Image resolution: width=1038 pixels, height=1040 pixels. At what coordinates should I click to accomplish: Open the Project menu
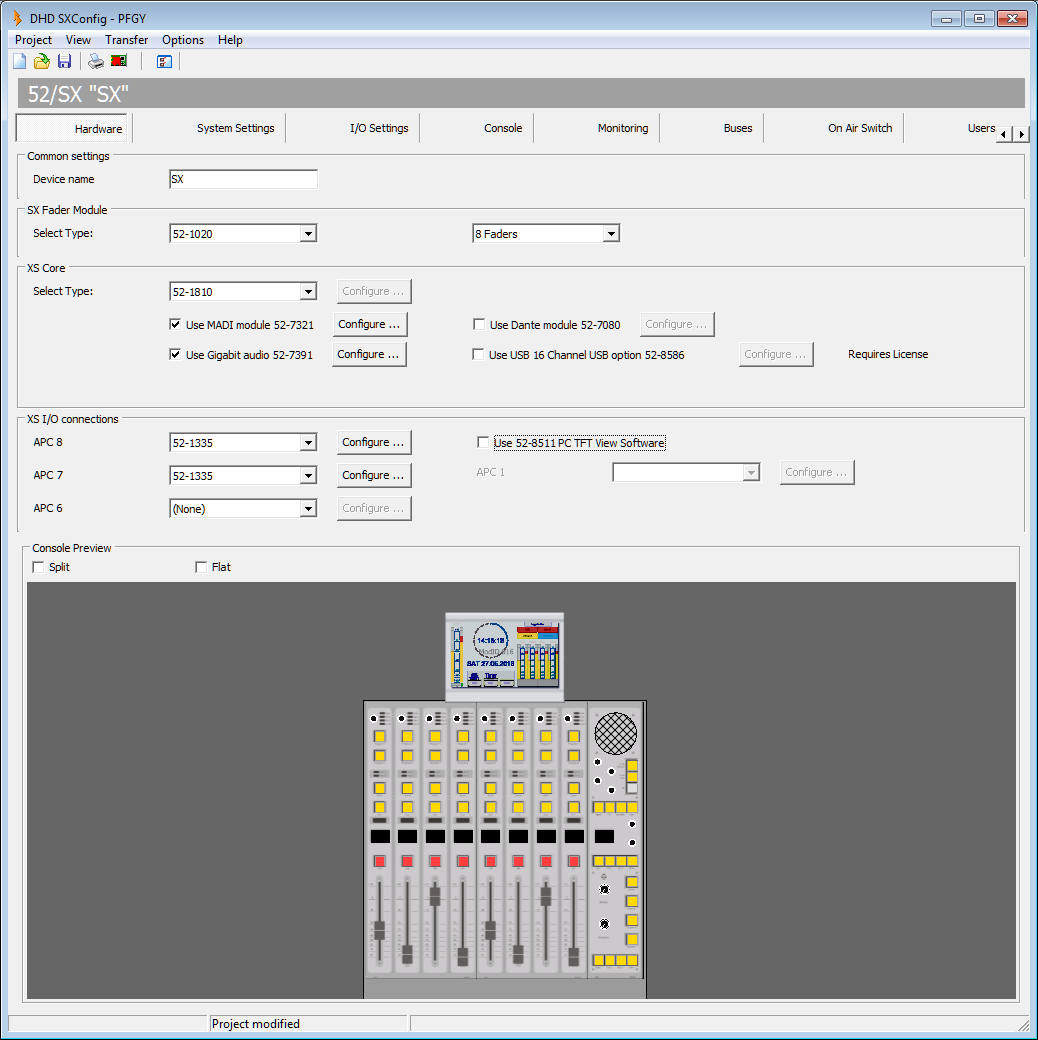(33, 40)
